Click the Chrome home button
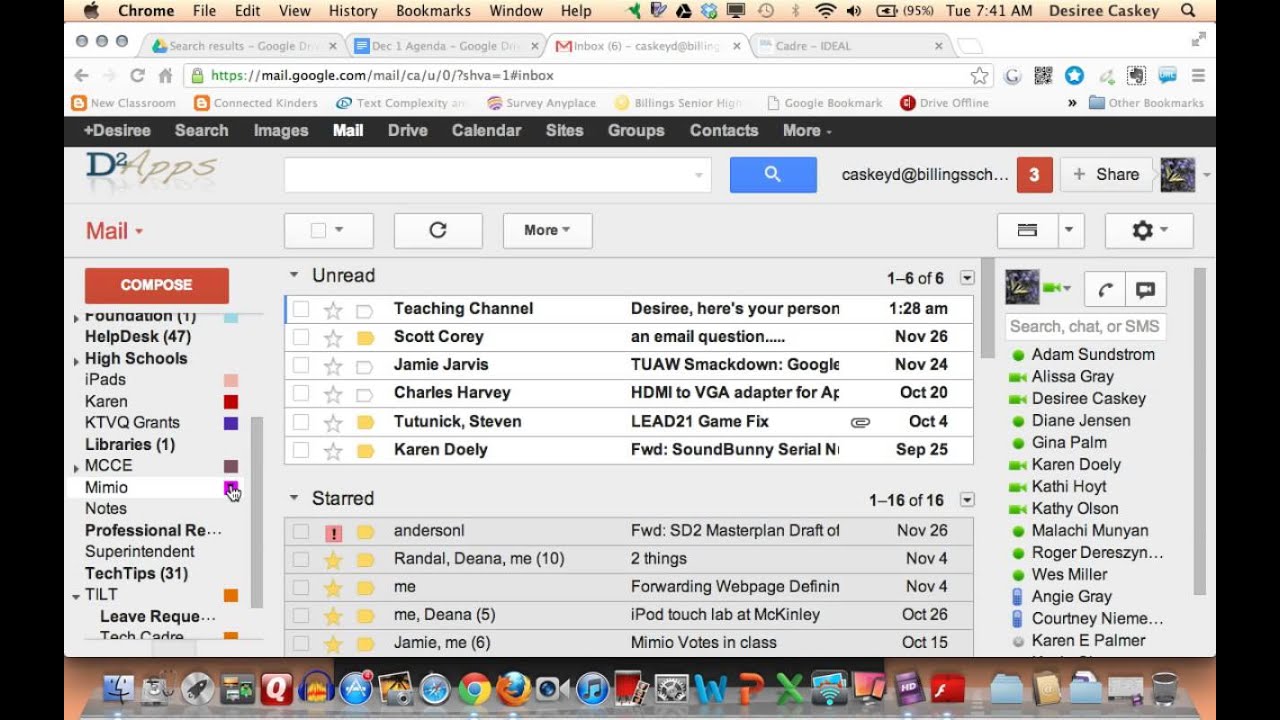 (165, 76)
